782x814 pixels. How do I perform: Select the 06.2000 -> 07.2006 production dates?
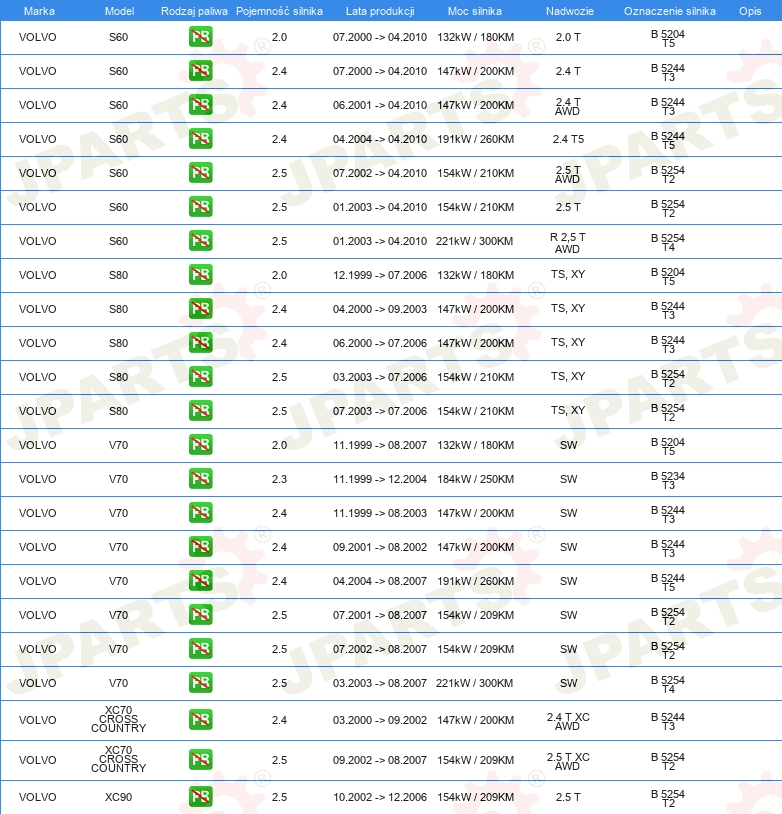point(380,343)
